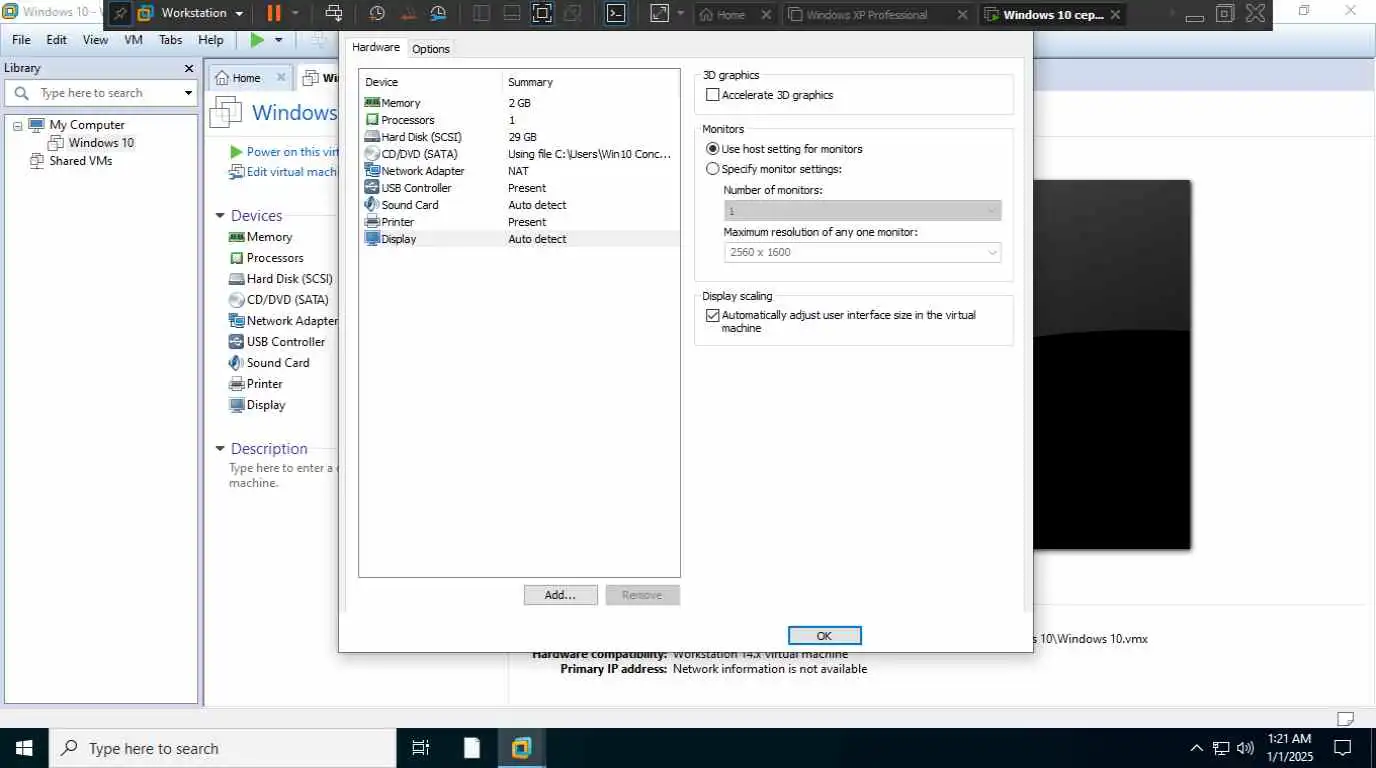Collapse the My Computer tree node

tap(18, 126)
